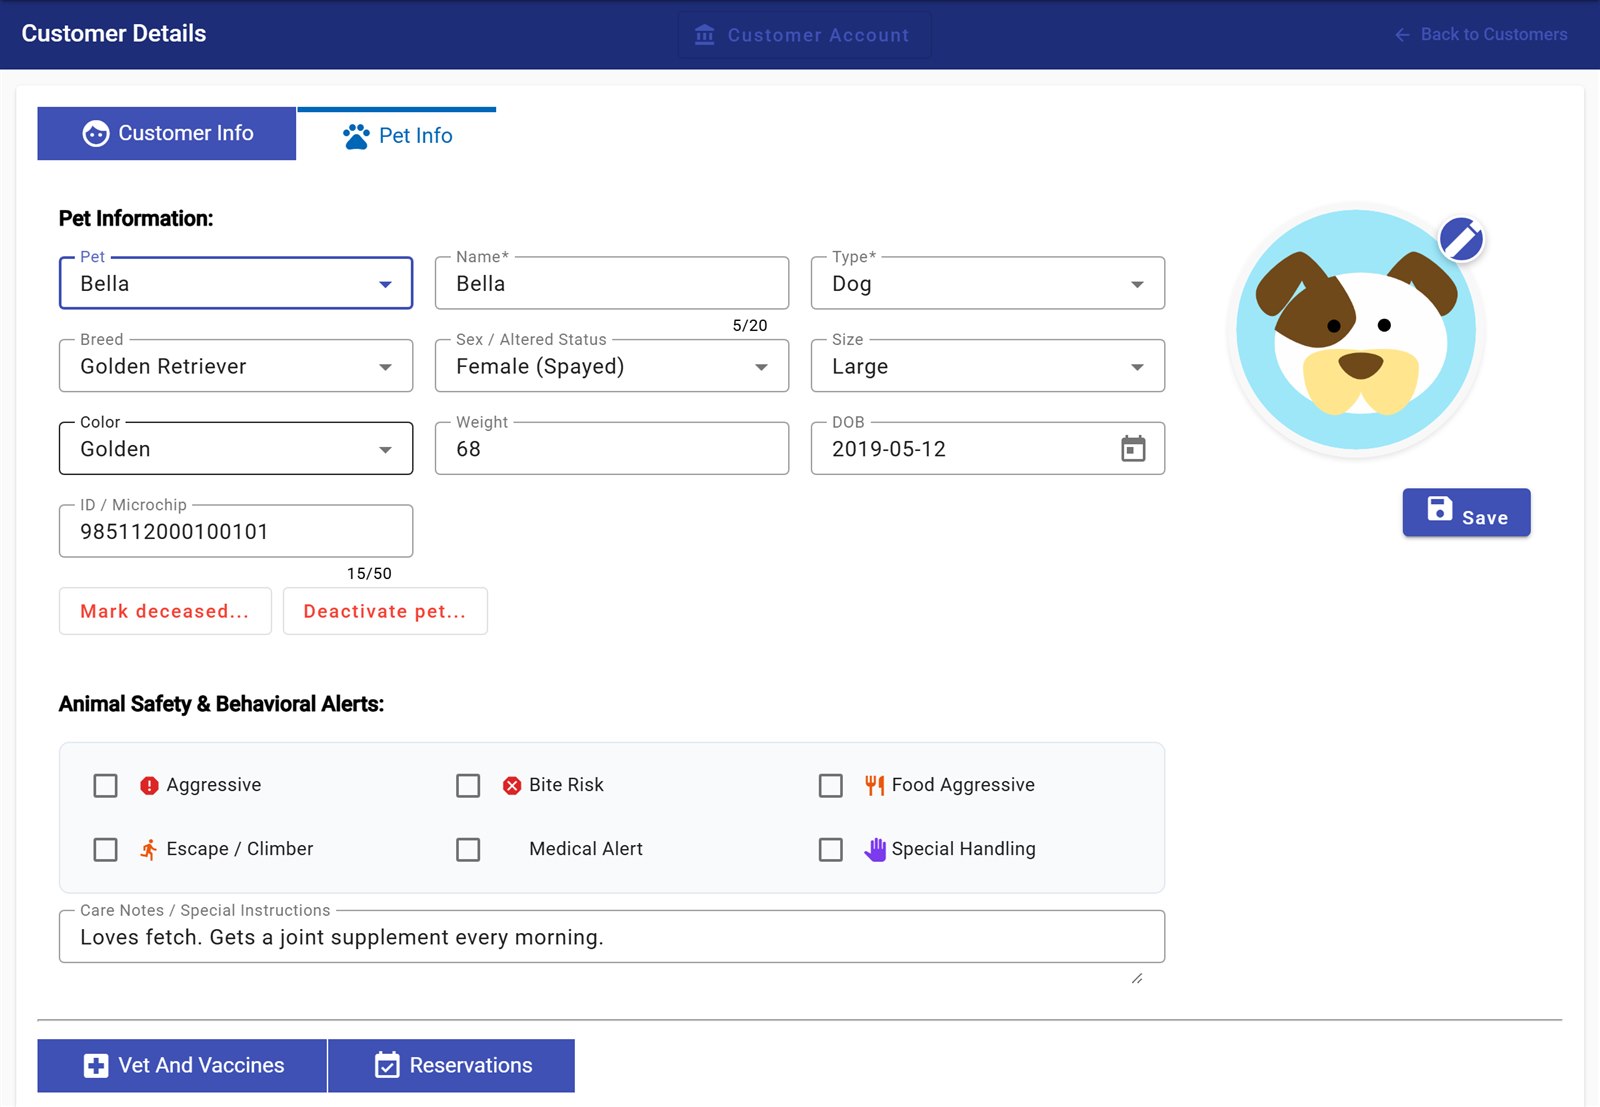Click the purple hand Special Handling icon
Screen dimensions: 1600x1107
pos(875,850)
